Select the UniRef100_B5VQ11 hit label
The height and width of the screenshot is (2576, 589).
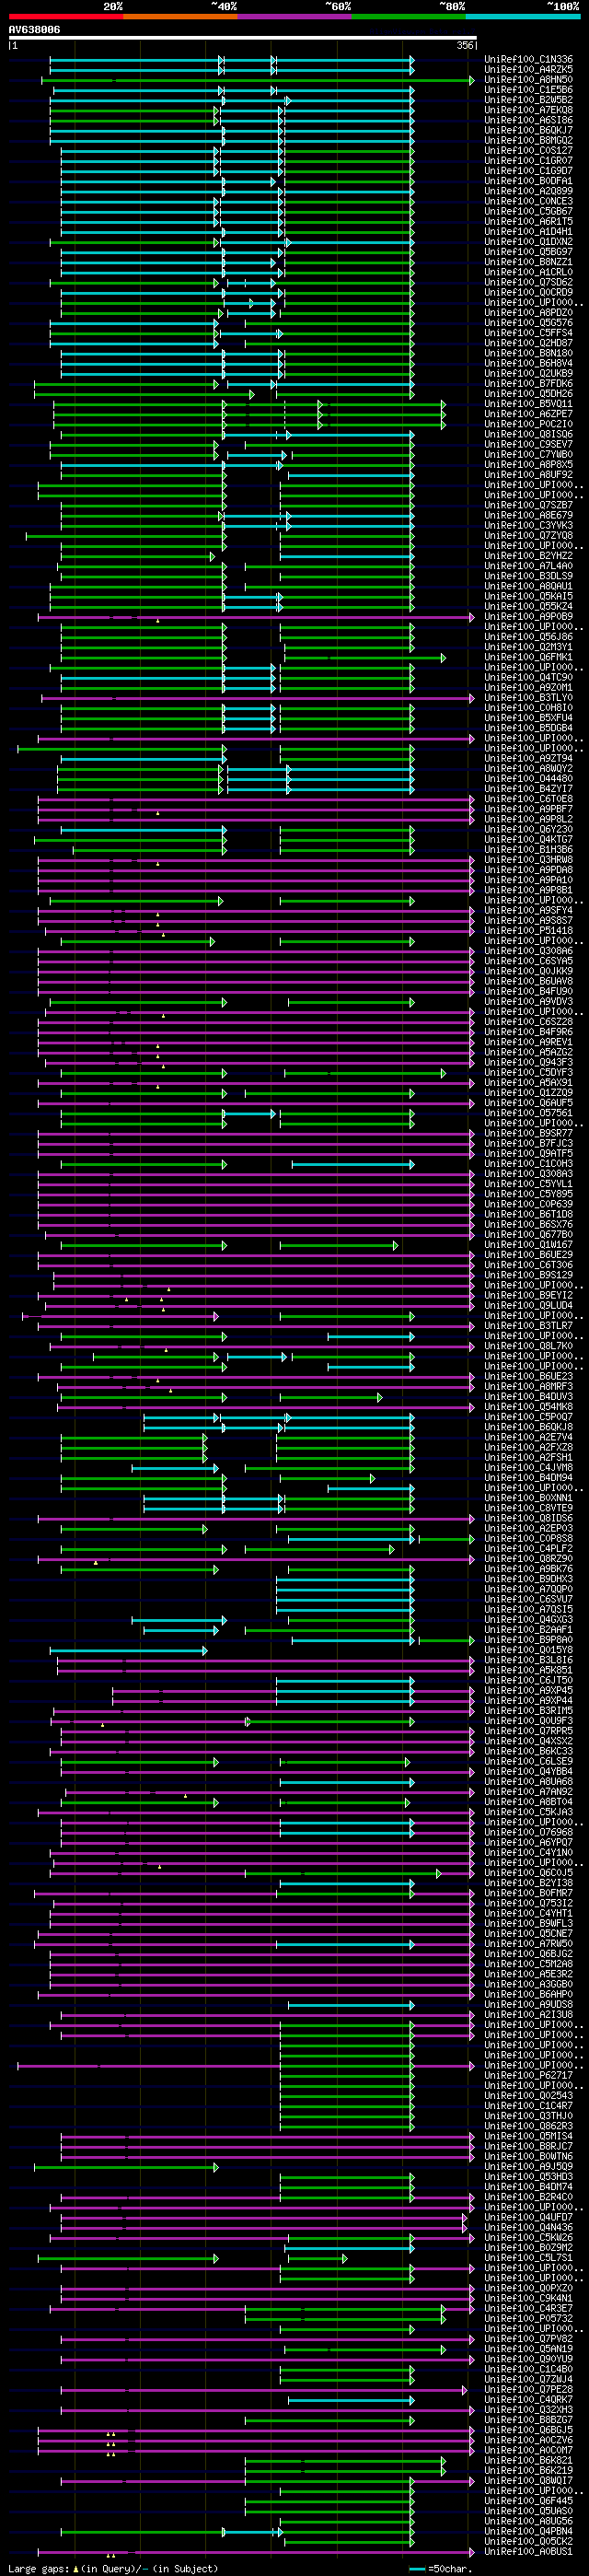click(528, 404)
